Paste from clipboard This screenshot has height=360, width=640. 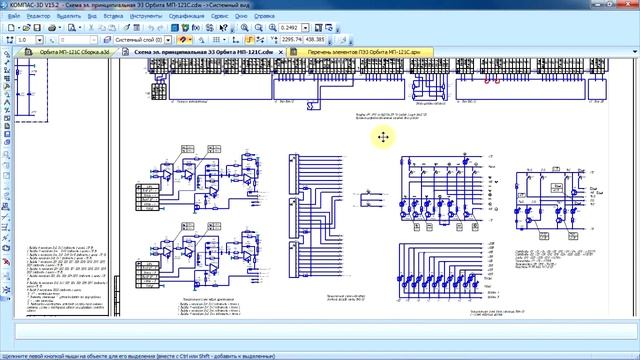point(112,28)
